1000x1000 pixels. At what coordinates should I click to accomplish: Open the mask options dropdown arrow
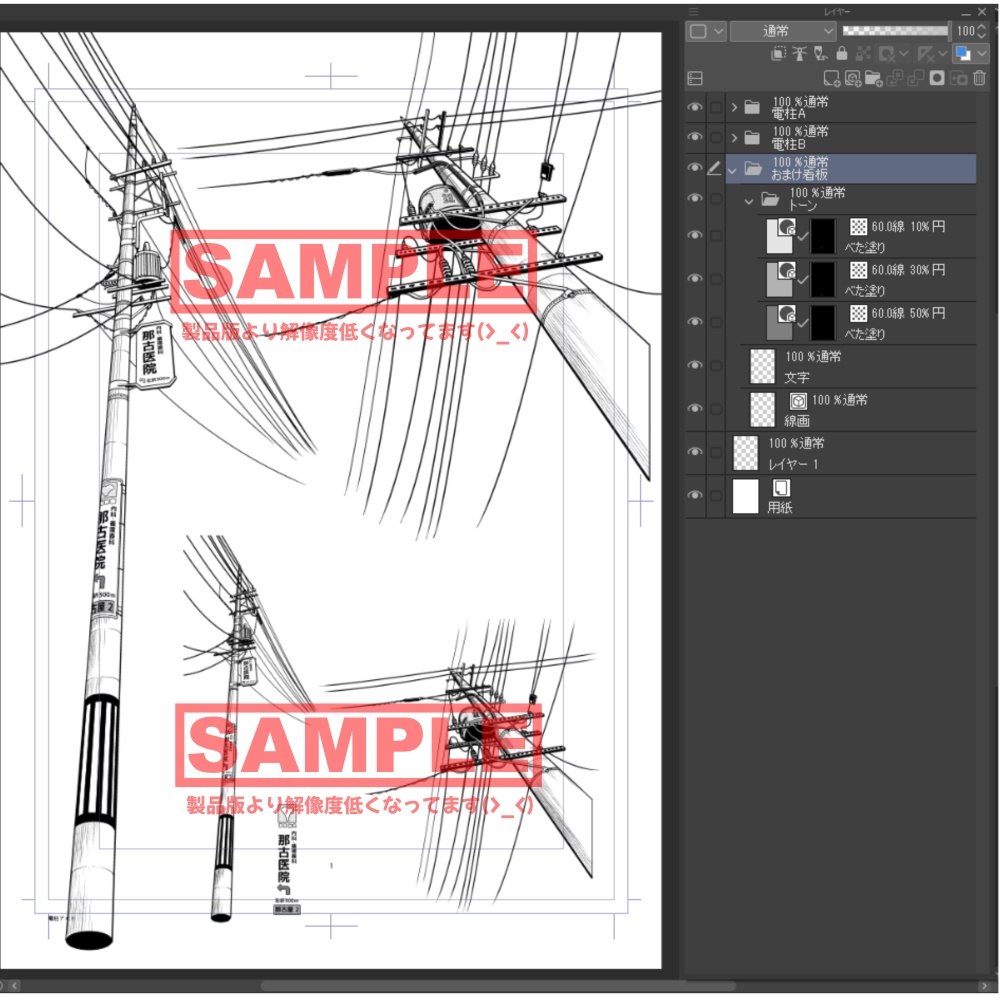tap(903, 54)
